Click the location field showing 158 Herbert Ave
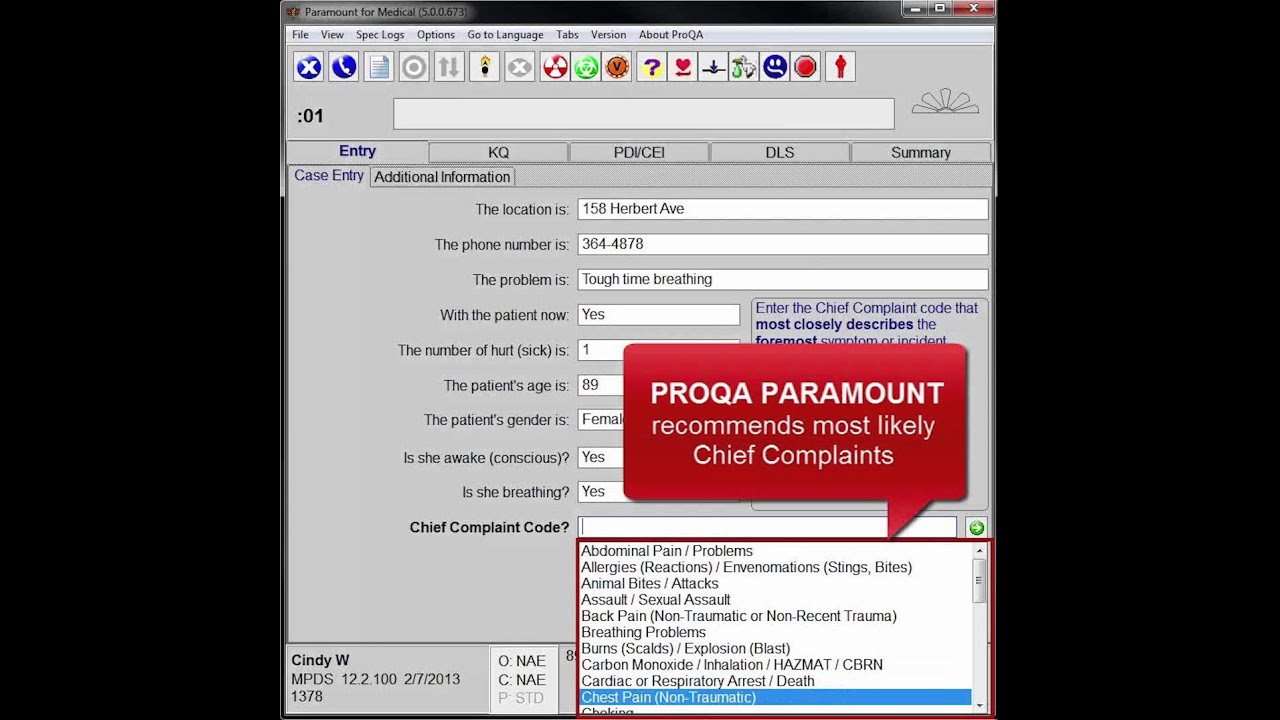The height and width of the screenshot is (720, 1280). click(x=783, y=209)
